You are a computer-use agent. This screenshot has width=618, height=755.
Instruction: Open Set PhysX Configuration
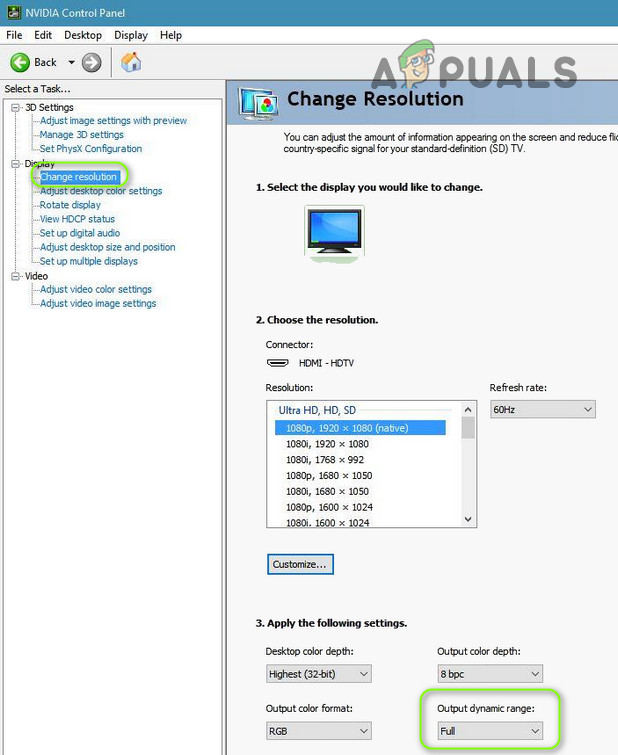coord(91,148)
